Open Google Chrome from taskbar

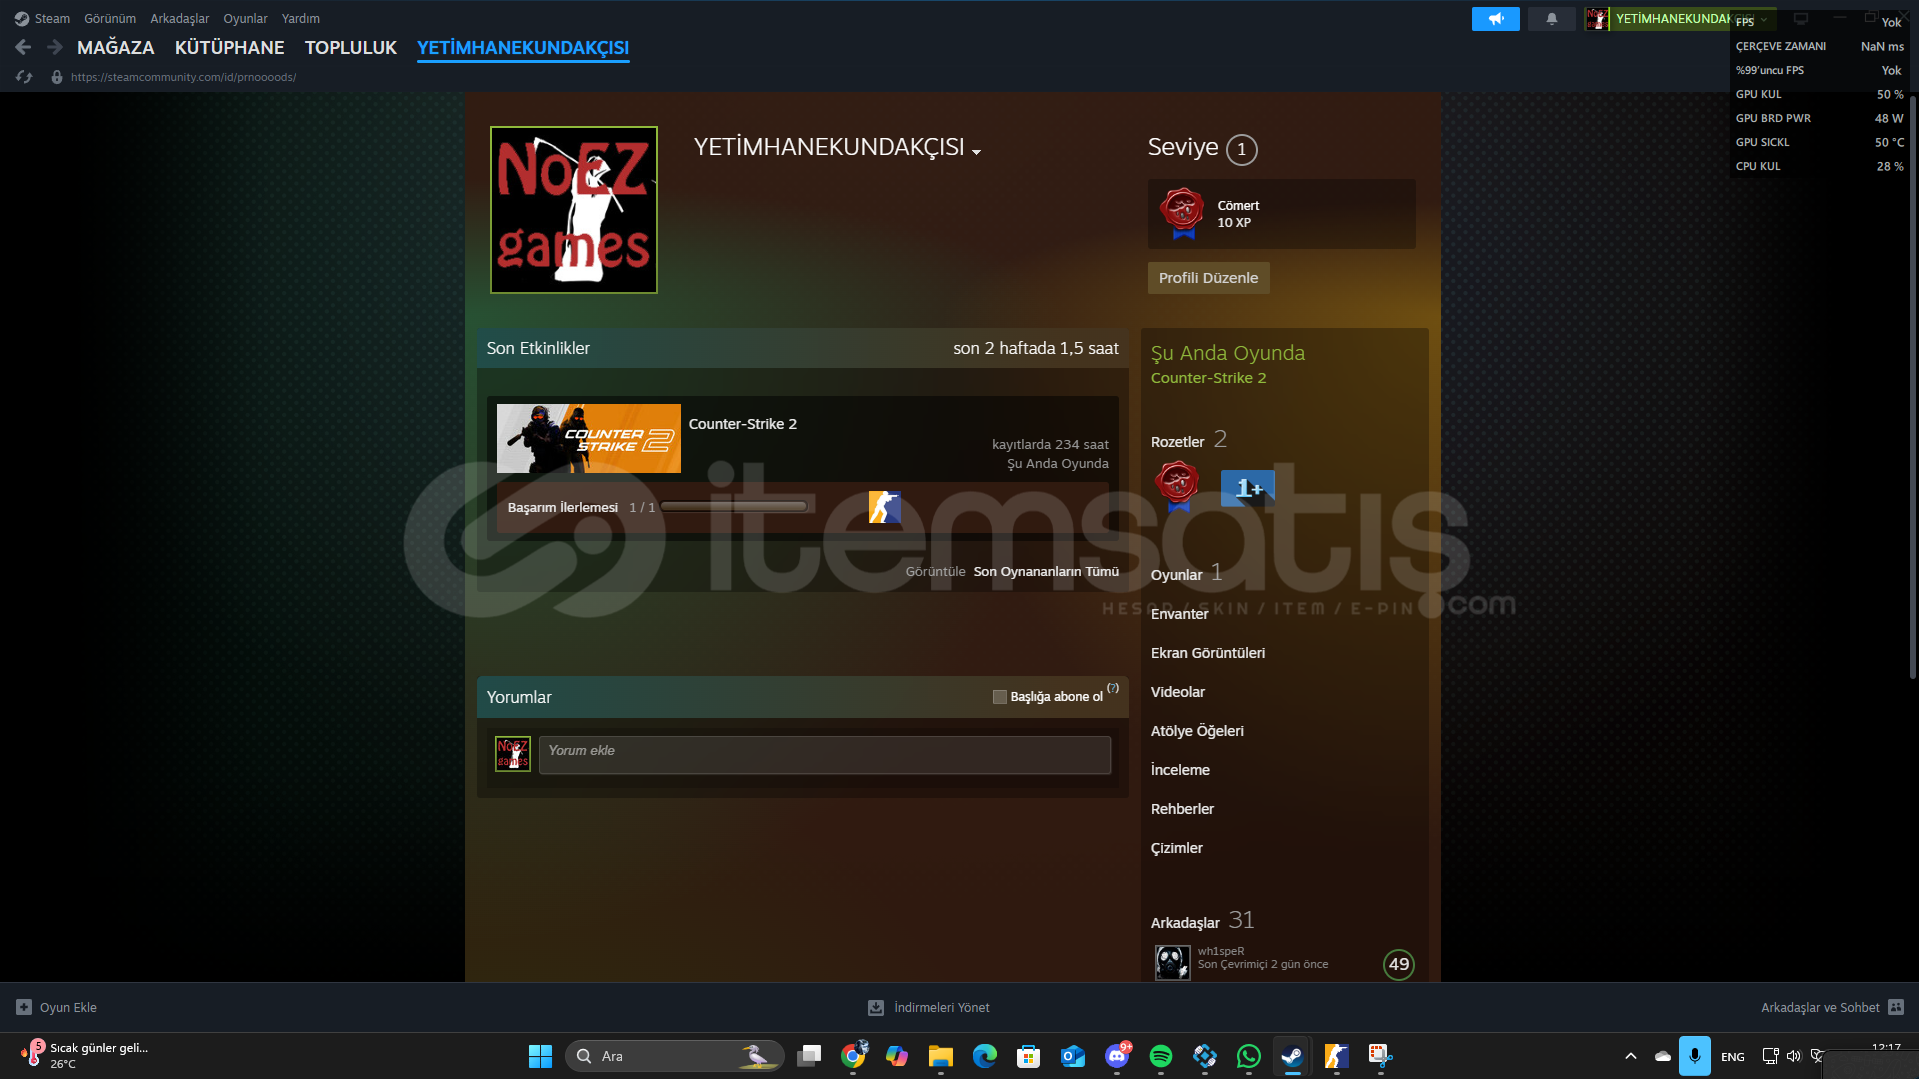click(x=853, y=1056)
